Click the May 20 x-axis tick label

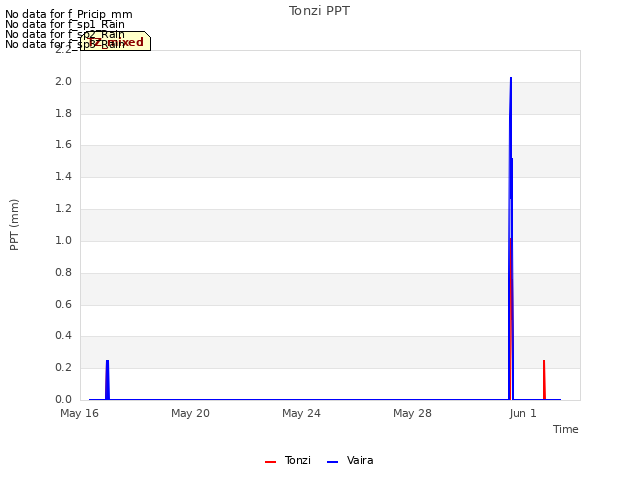click(190, 413)
